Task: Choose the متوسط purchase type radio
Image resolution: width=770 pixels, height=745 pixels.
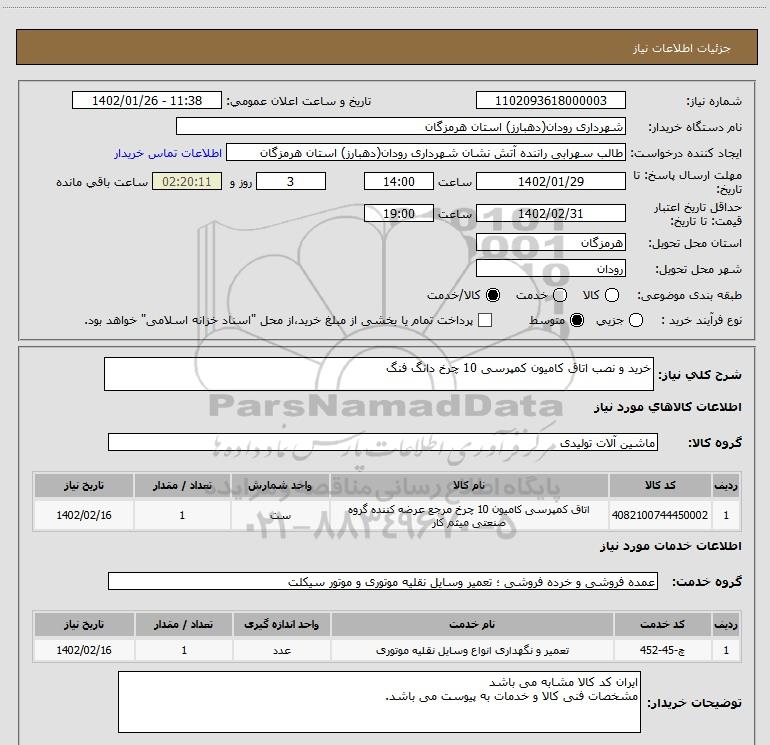Action: pos(577,320)
